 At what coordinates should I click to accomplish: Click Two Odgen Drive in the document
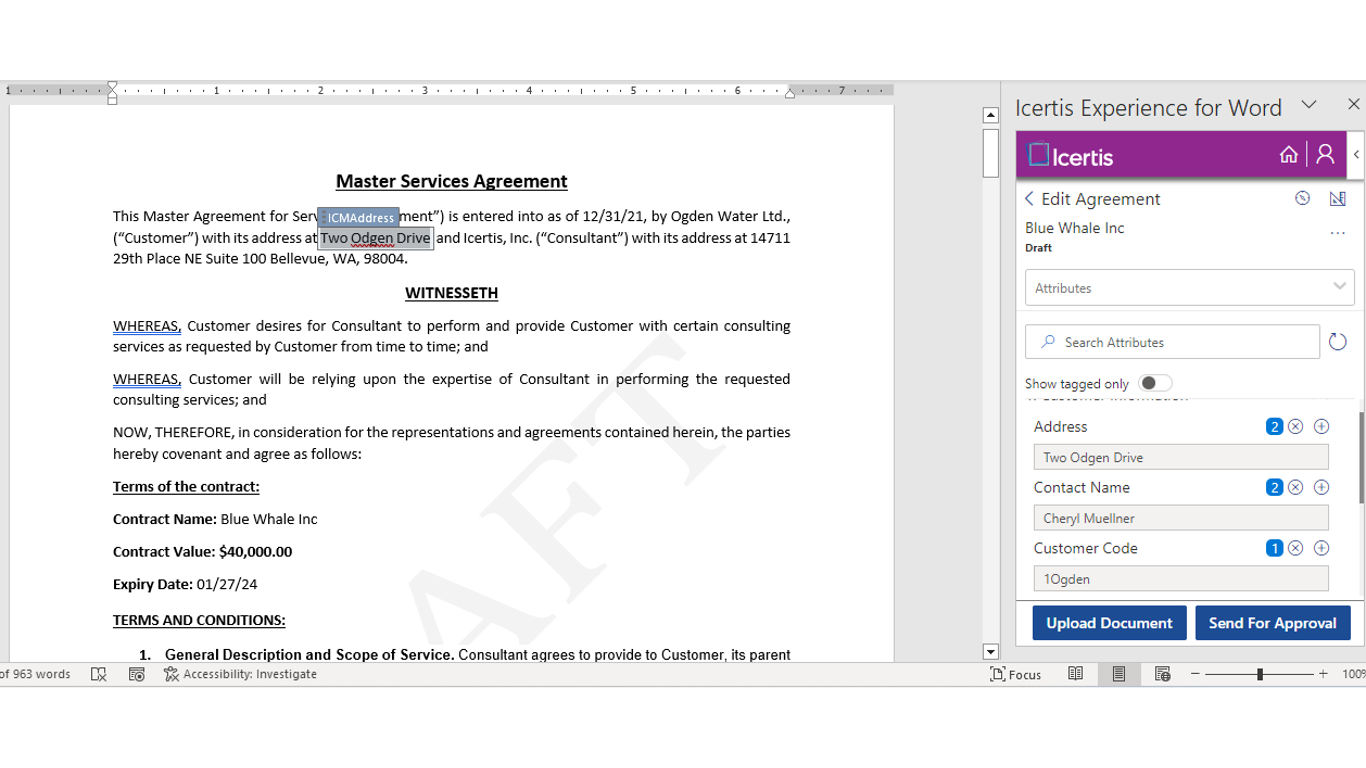tap(375, 238)
